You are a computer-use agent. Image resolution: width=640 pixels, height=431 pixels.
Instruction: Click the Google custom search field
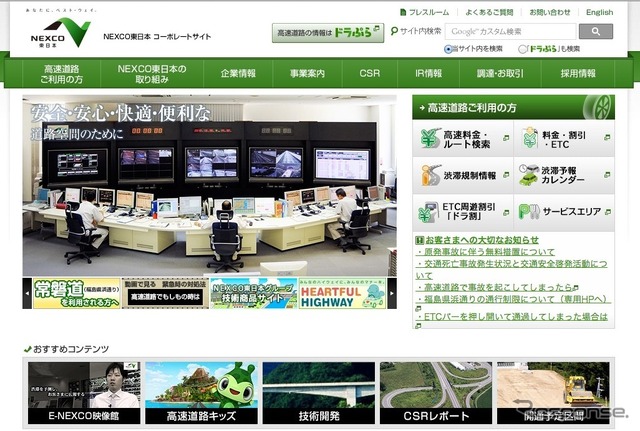pyautogui.click(x=511, y=31)
